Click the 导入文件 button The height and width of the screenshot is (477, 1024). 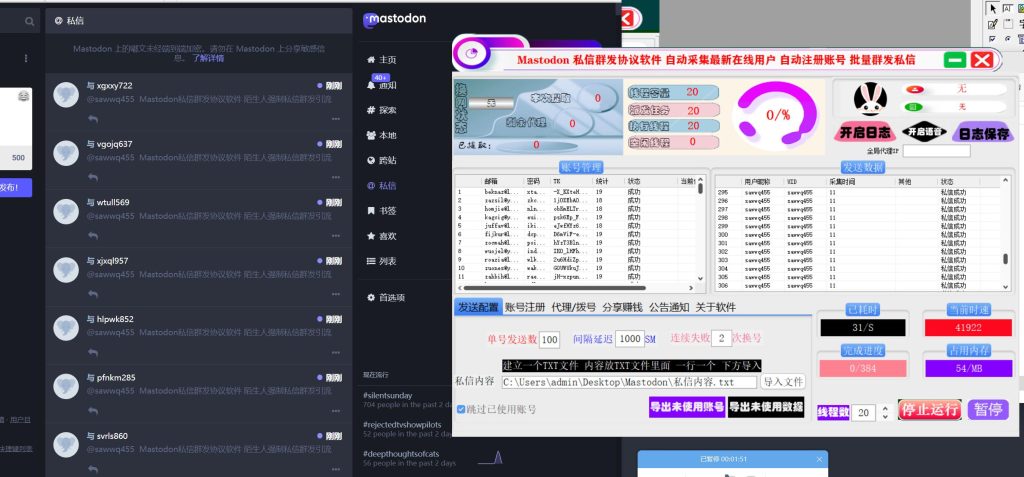click(783, 381)
